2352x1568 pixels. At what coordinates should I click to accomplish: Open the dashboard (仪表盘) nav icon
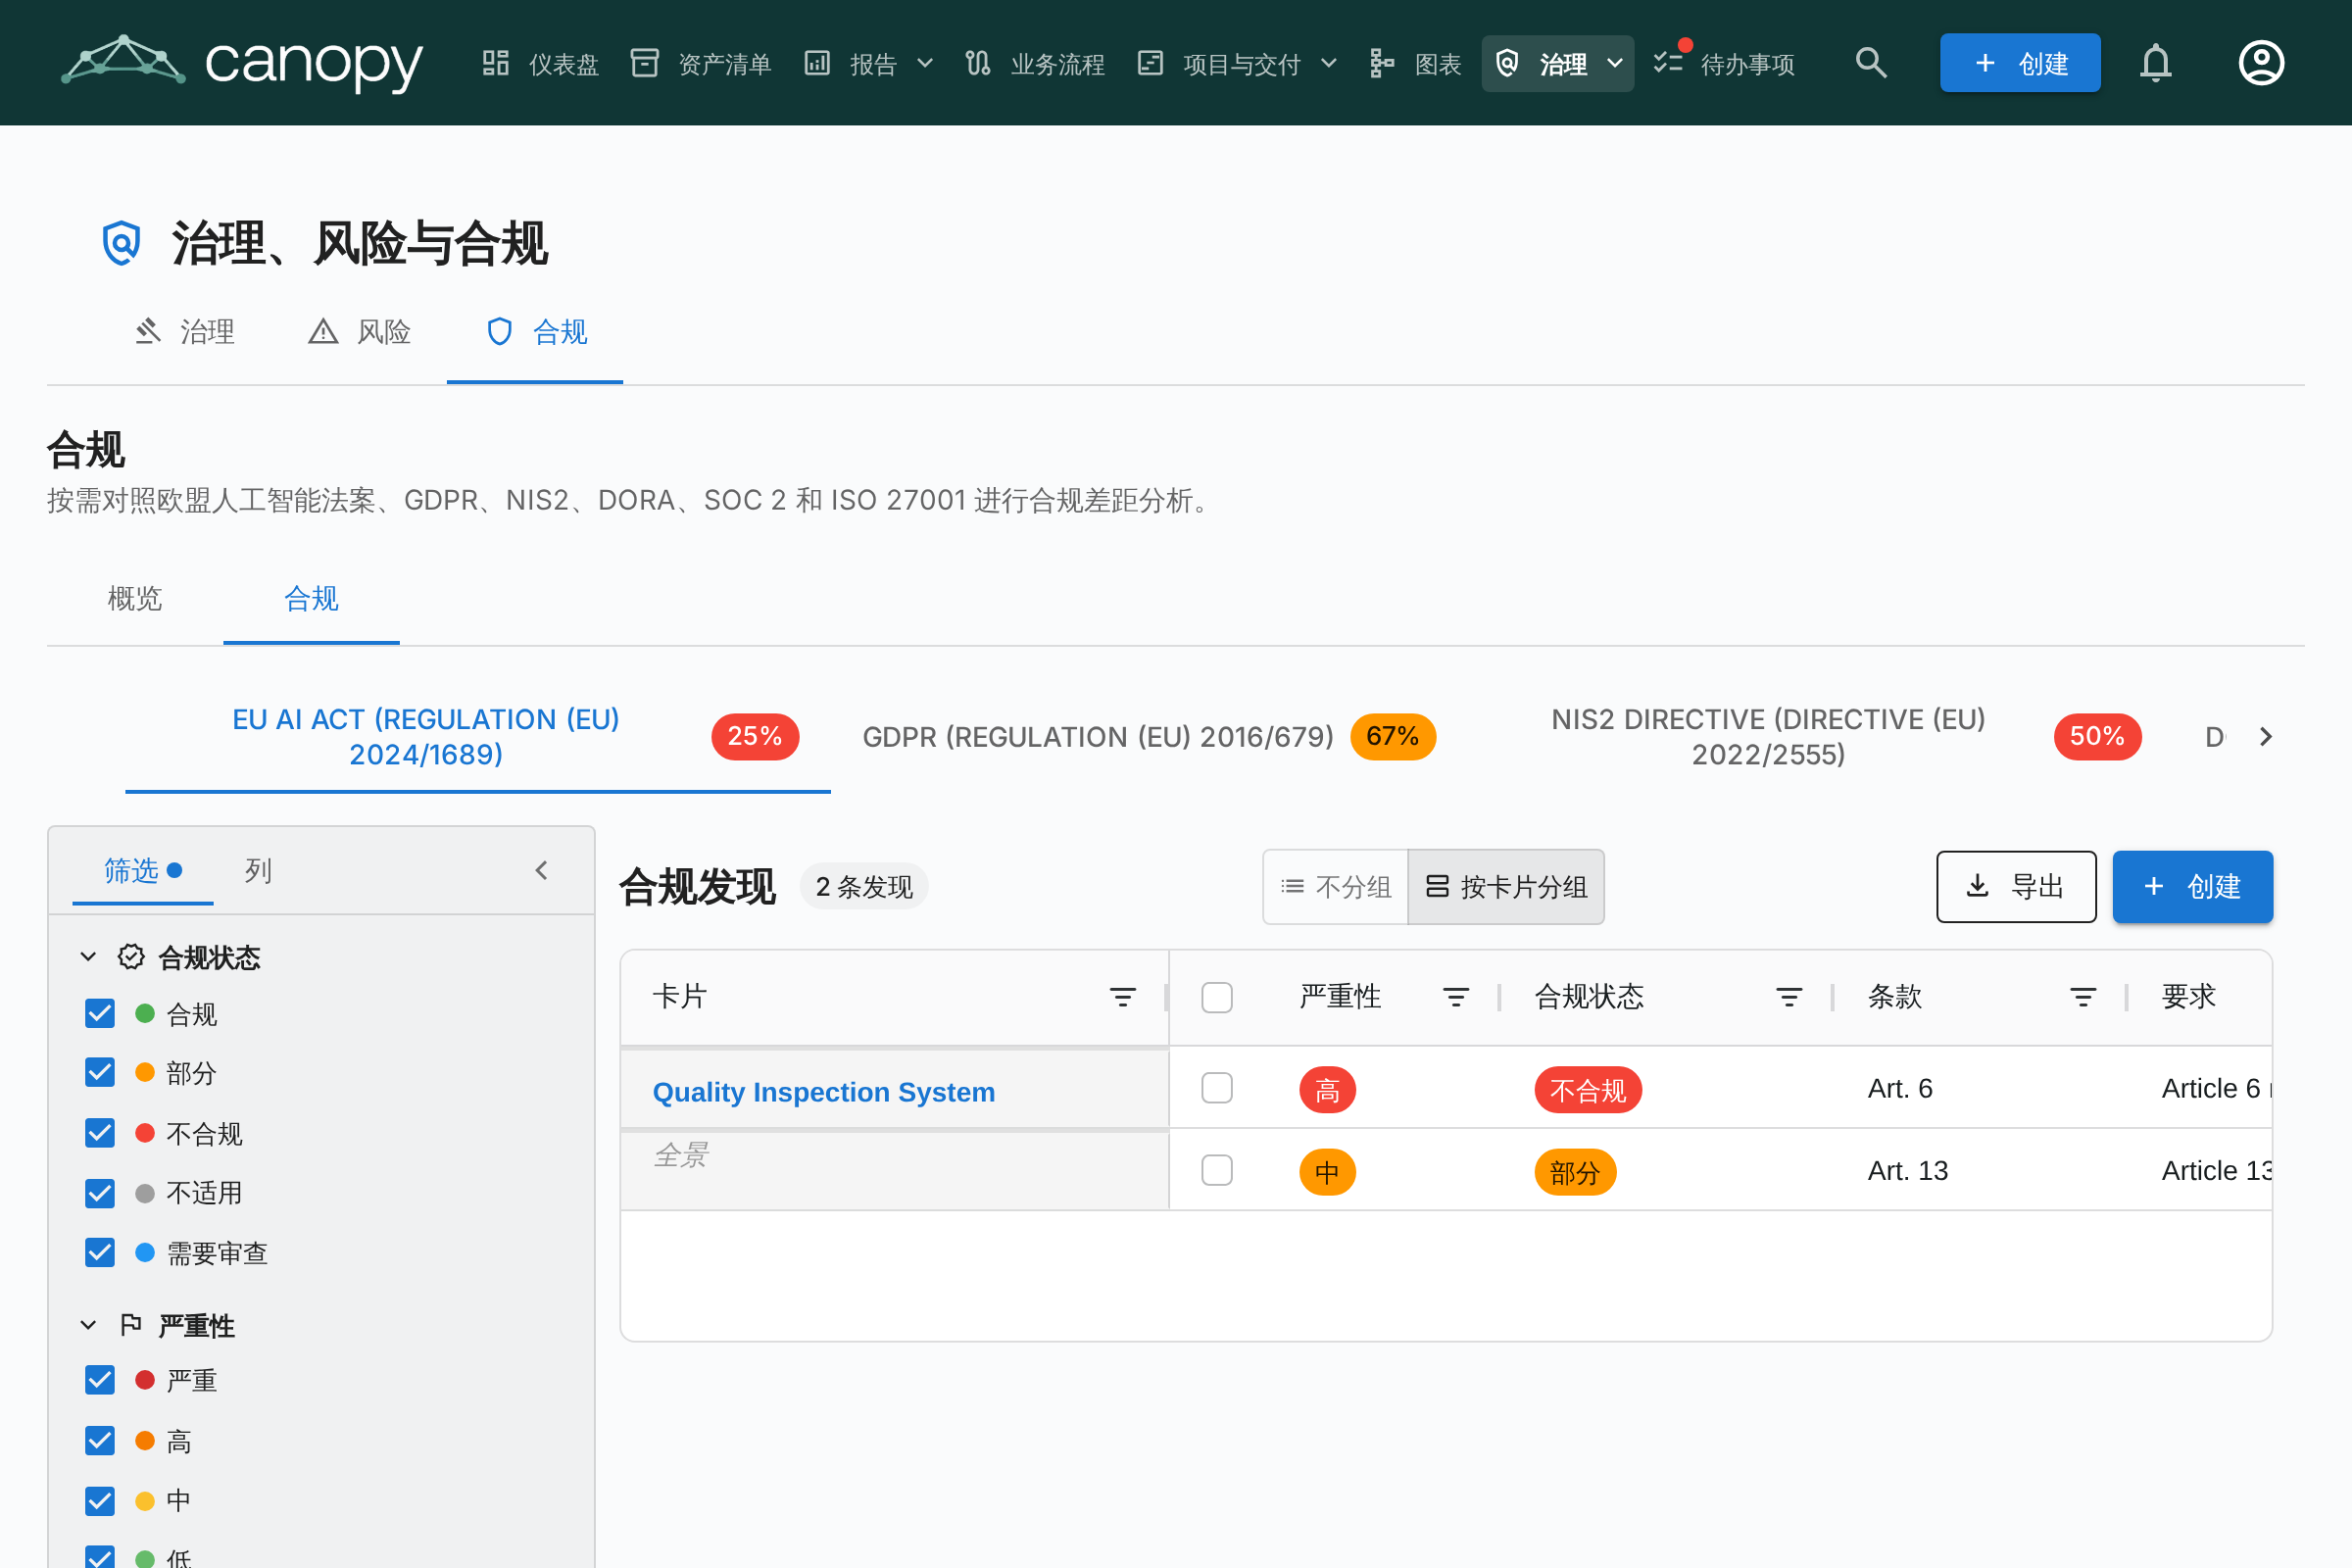click(x=495, y=63)
